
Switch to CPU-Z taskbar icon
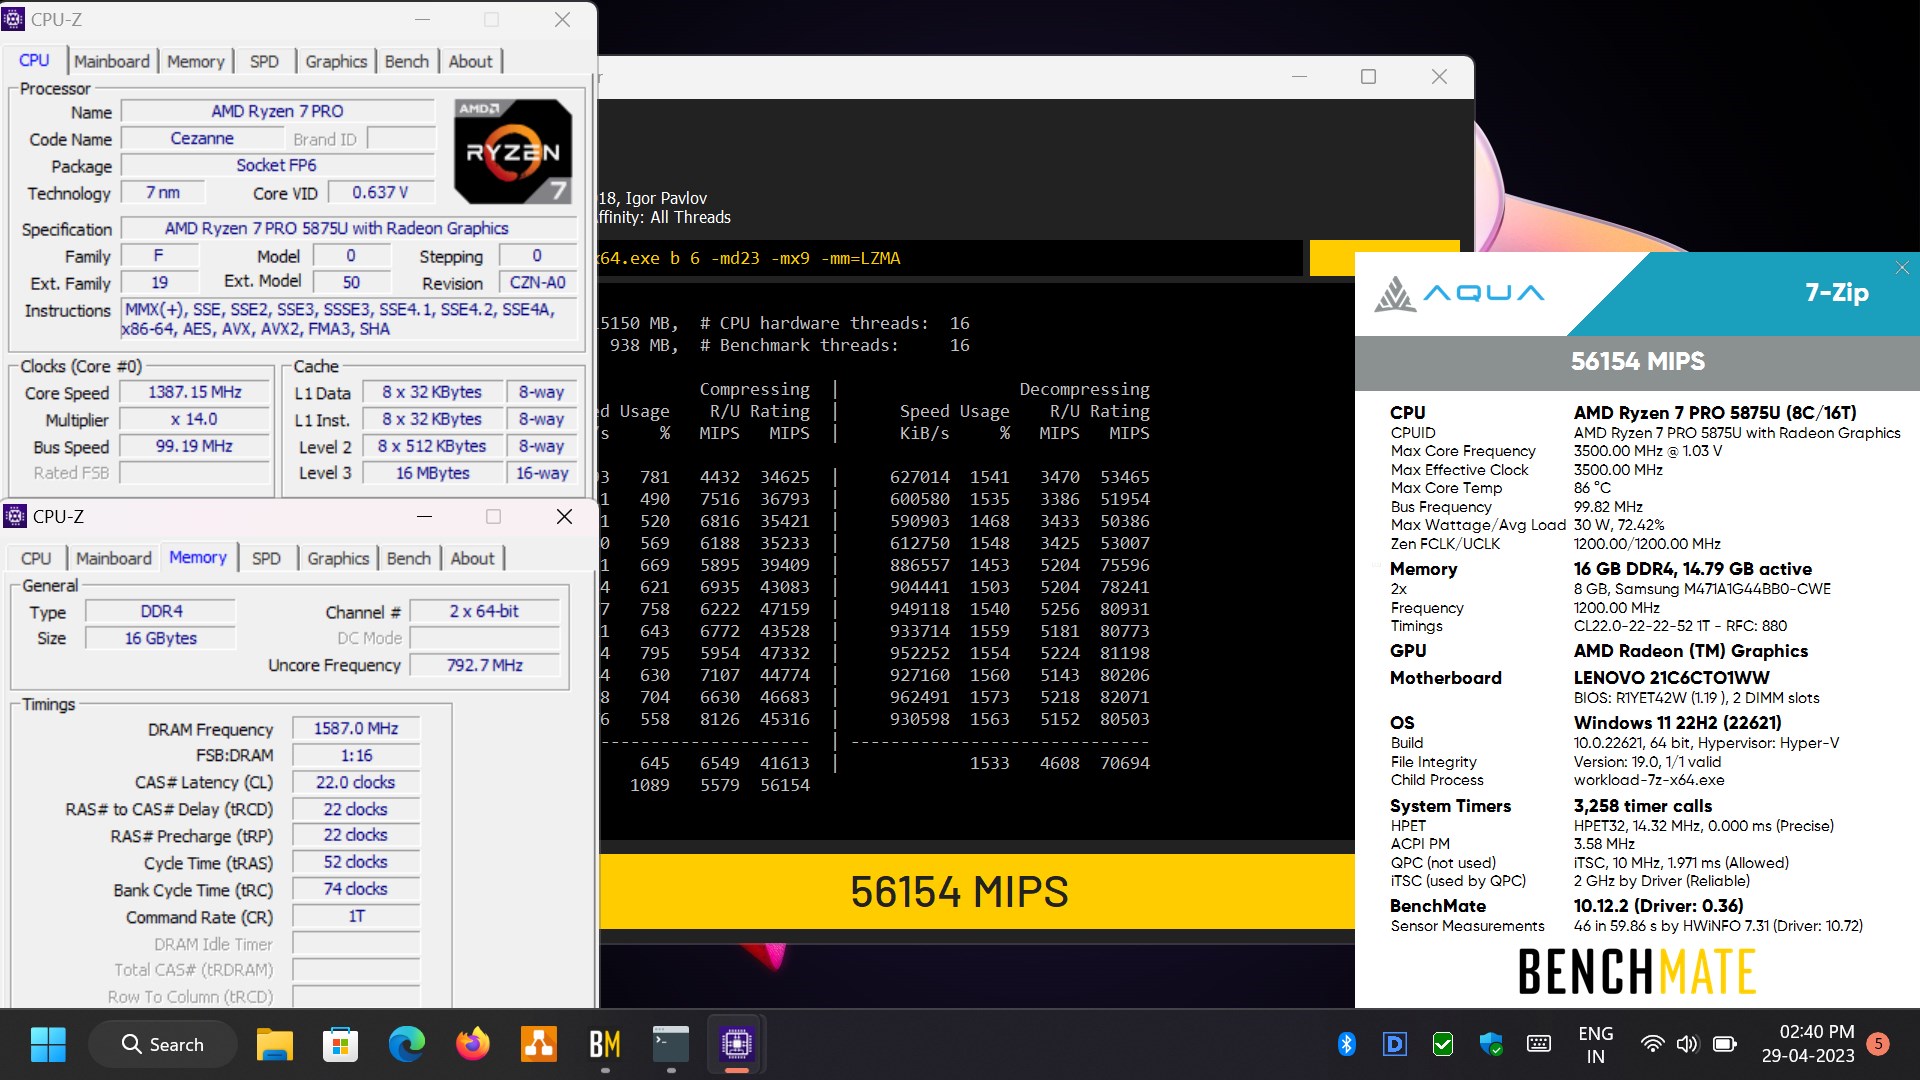pyautogui.click(x=737, y=1044)
